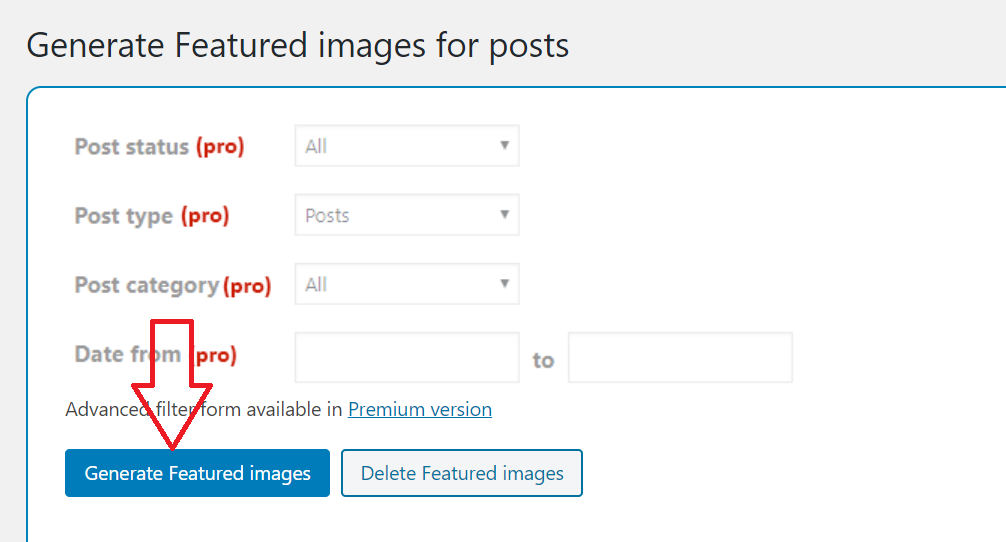Viewport: 1006px width, 542px height.
Task: Expand the Post category dropdown
Action: 407,284
